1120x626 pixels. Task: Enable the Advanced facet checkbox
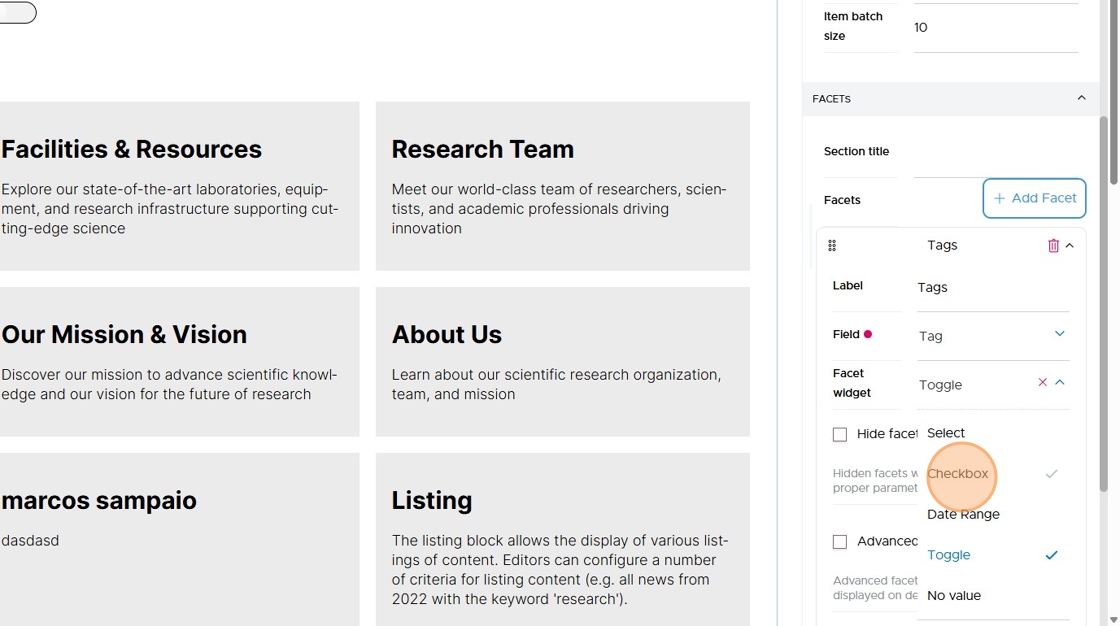840,542
